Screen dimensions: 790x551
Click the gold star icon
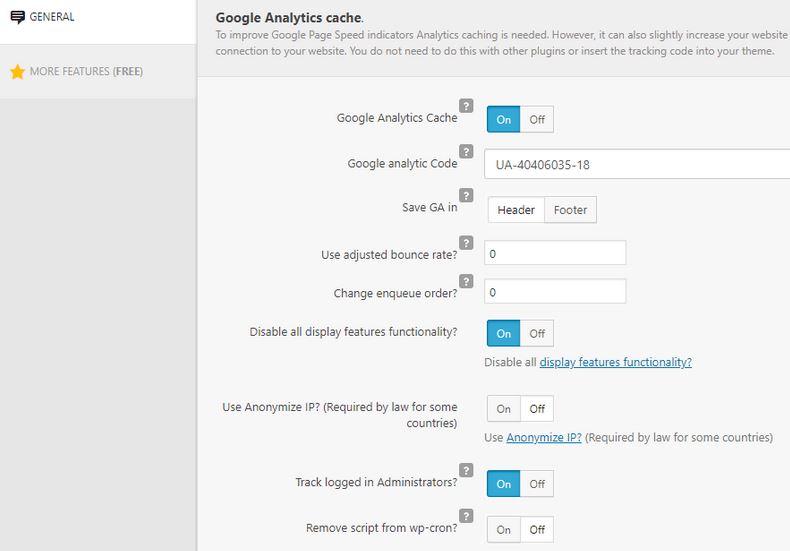[18, 72]
